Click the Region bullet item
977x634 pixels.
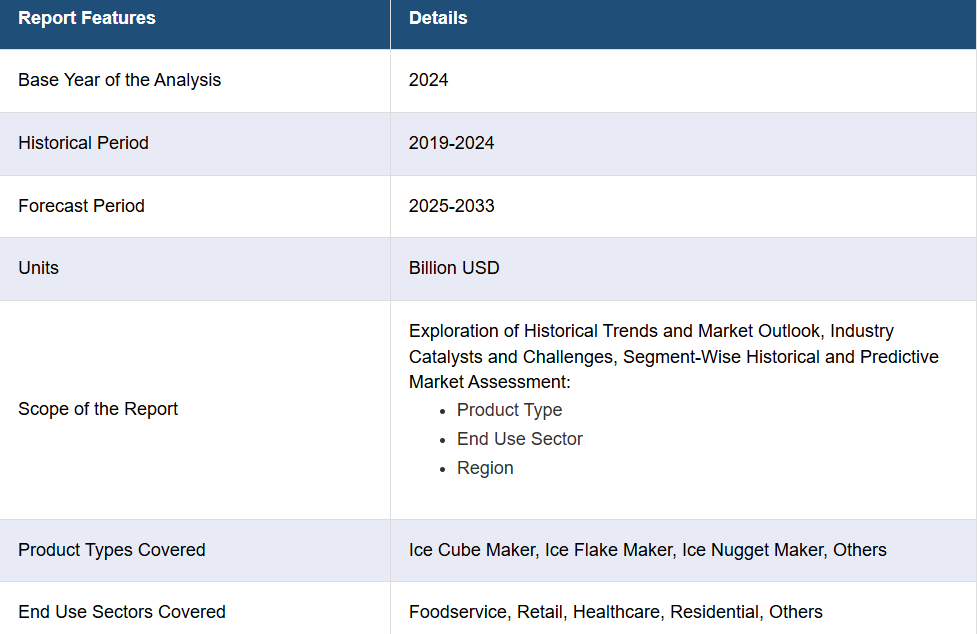485,468
